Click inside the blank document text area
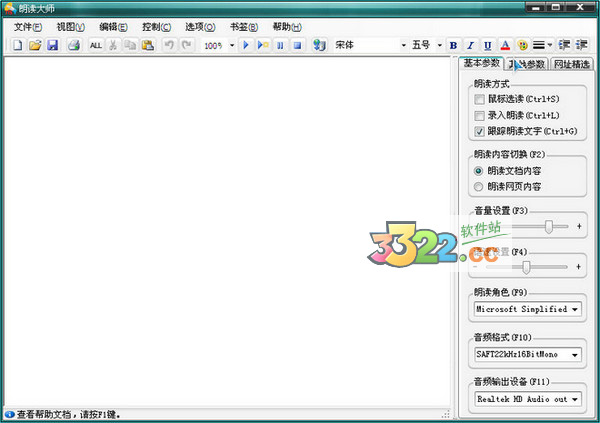600x423 pixels. [x=228, y=230]
